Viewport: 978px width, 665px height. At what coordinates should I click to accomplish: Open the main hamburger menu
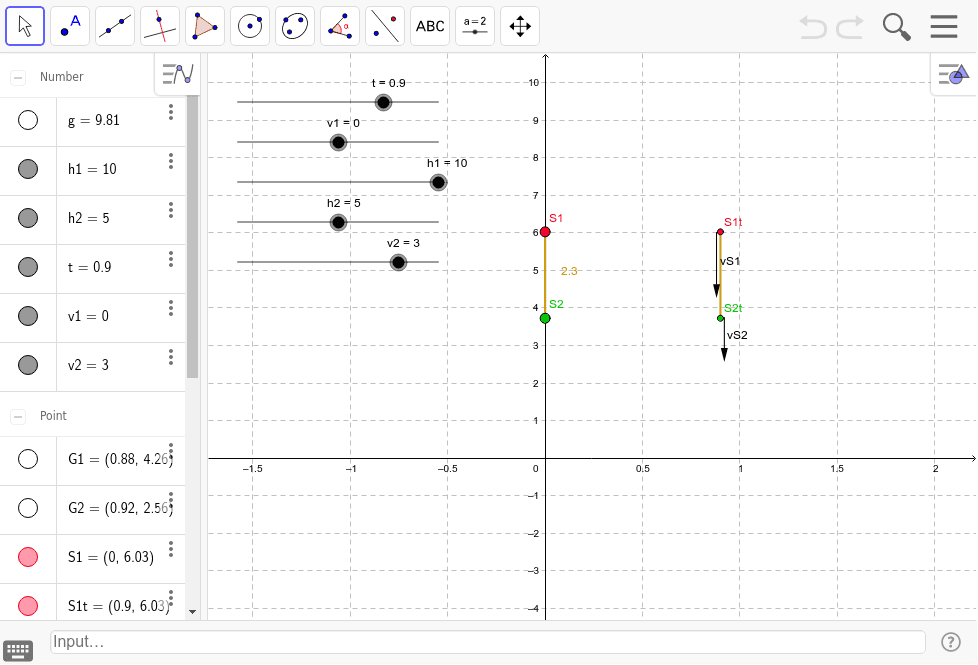944,26
